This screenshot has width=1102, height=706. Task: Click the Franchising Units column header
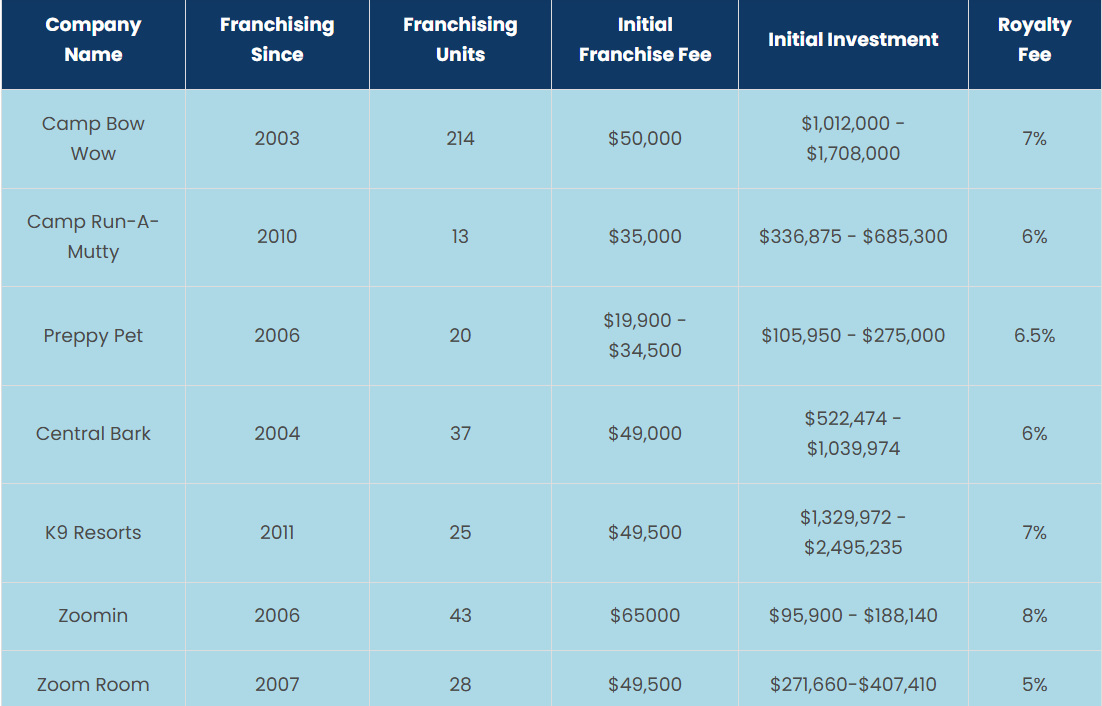tap(460, 40)
